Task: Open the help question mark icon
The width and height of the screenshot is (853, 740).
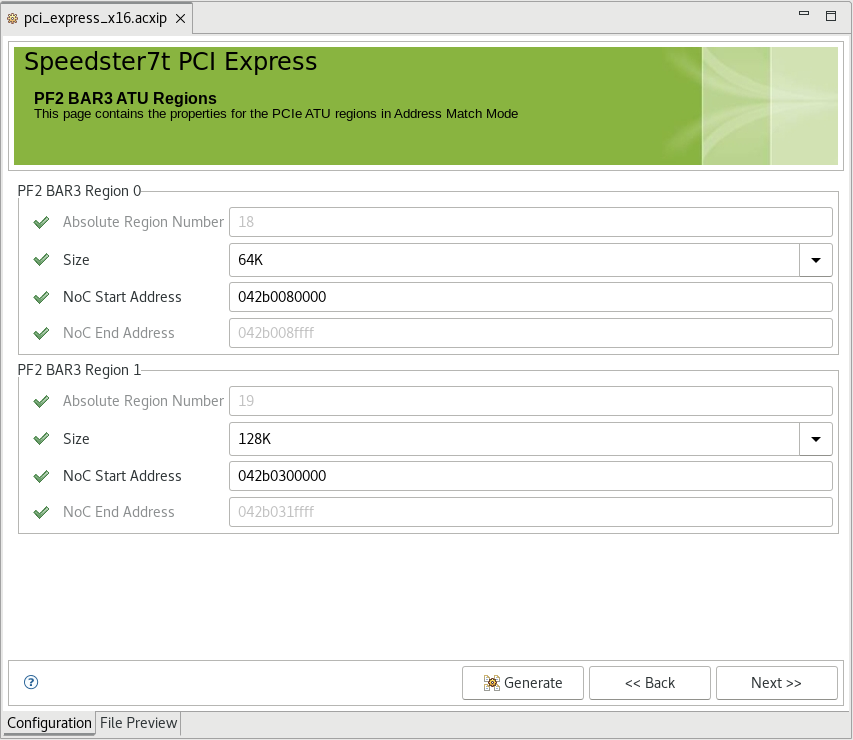Action: click(30, 682)
